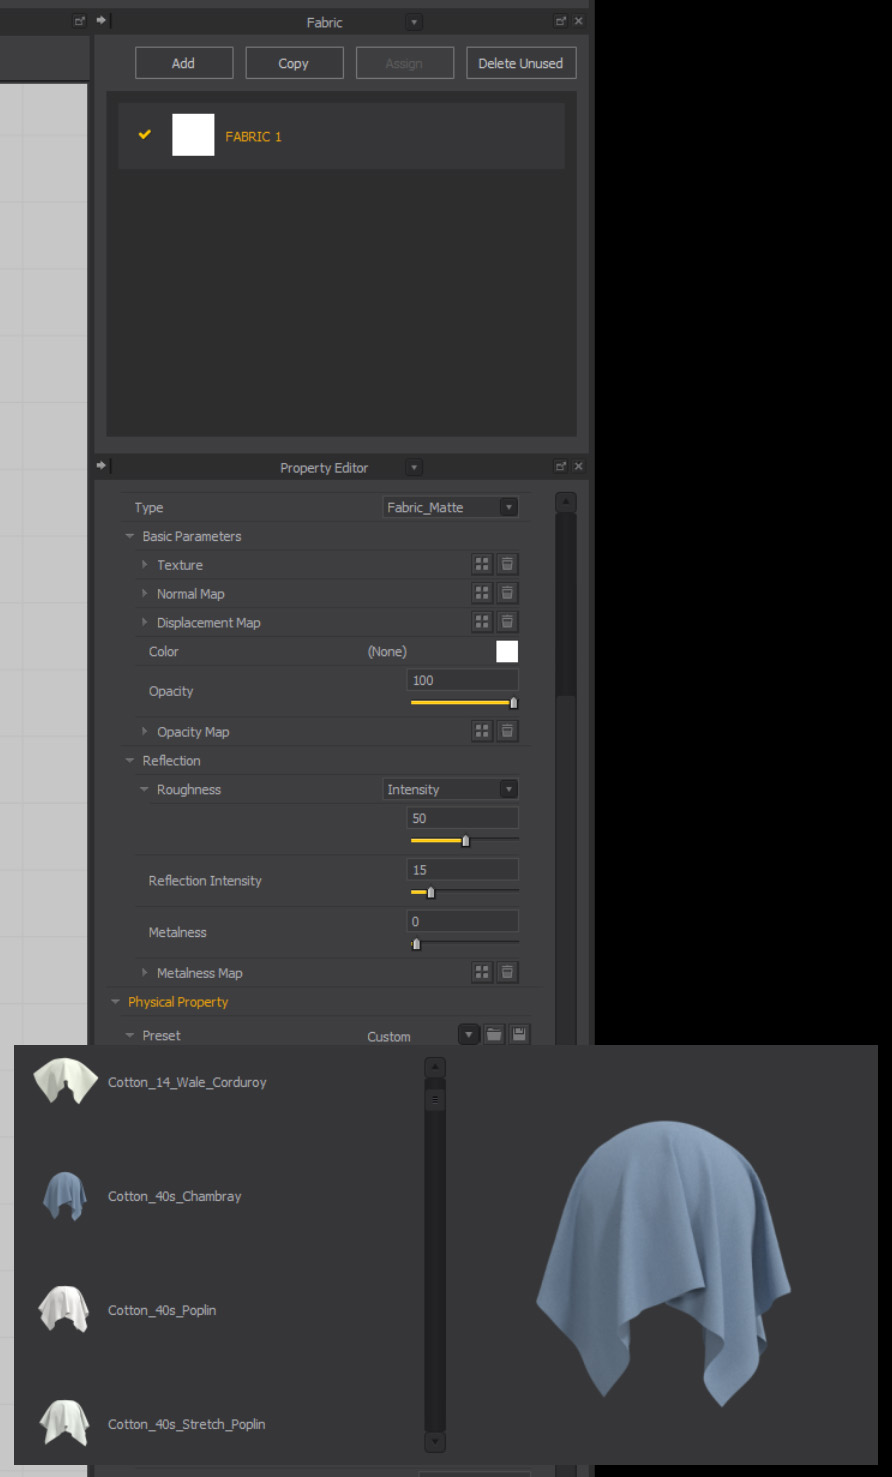The height and width of the screenshot is (1477, 892).
Task: Collapse the Basic Parameters section
Action: click(129, 536)
